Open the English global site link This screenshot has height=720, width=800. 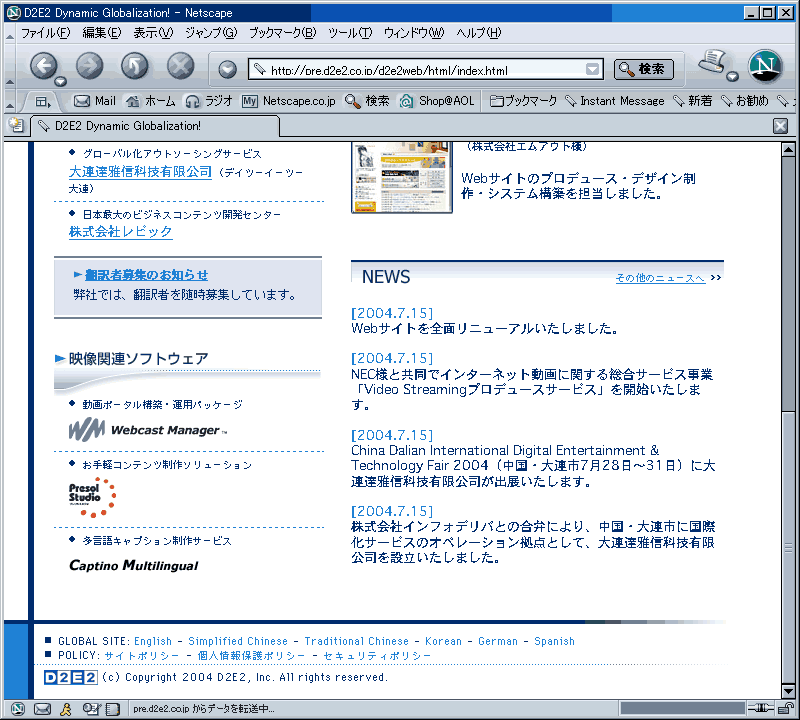[x=153, y=641]
